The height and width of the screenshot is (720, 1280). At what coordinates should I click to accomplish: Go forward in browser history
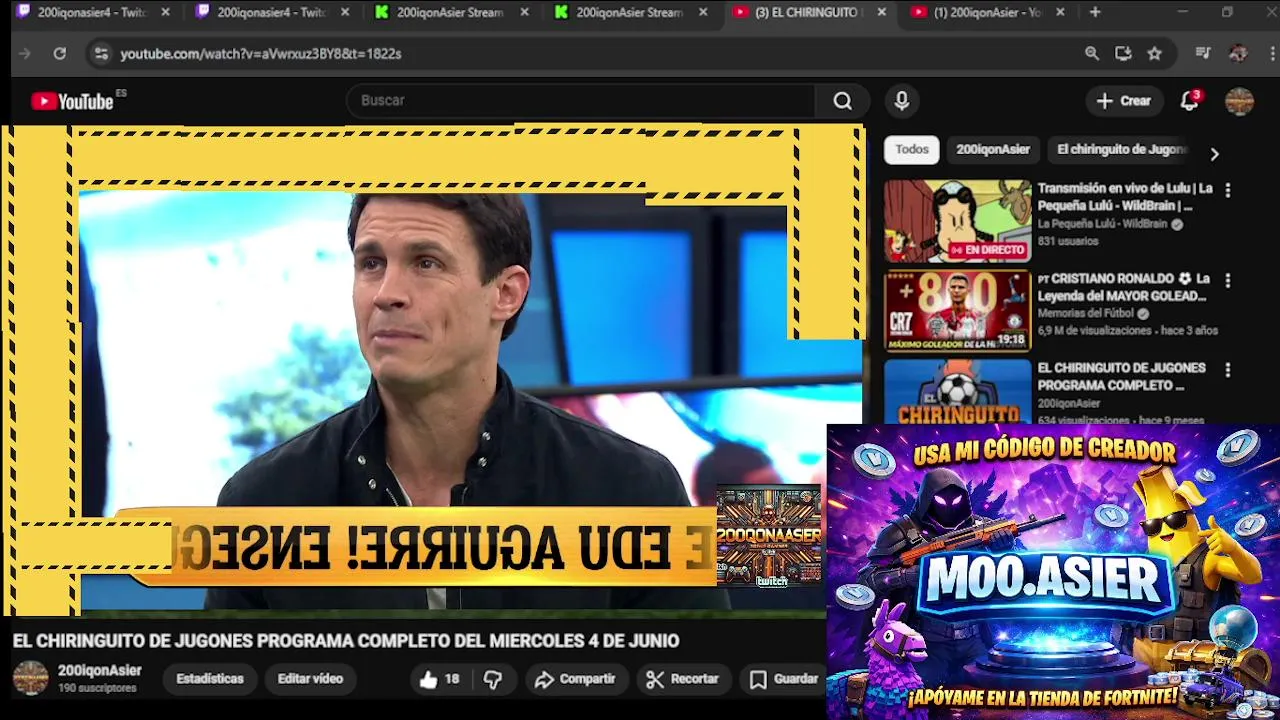tap(25, 54)
